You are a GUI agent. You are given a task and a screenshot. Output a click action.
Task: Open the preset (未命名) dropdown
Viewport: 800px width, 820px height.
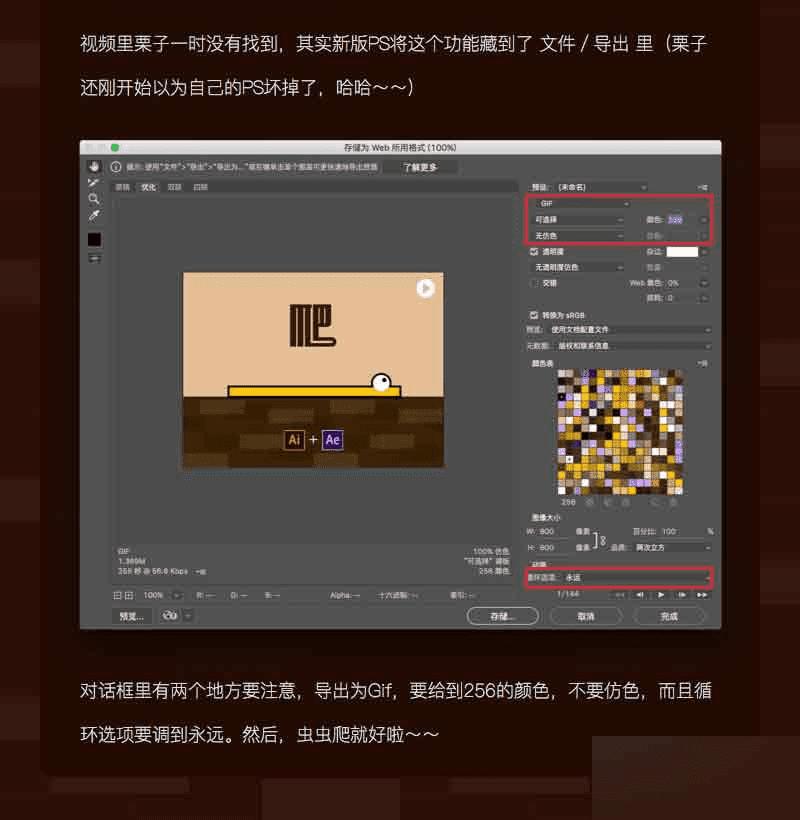point(601,187)
